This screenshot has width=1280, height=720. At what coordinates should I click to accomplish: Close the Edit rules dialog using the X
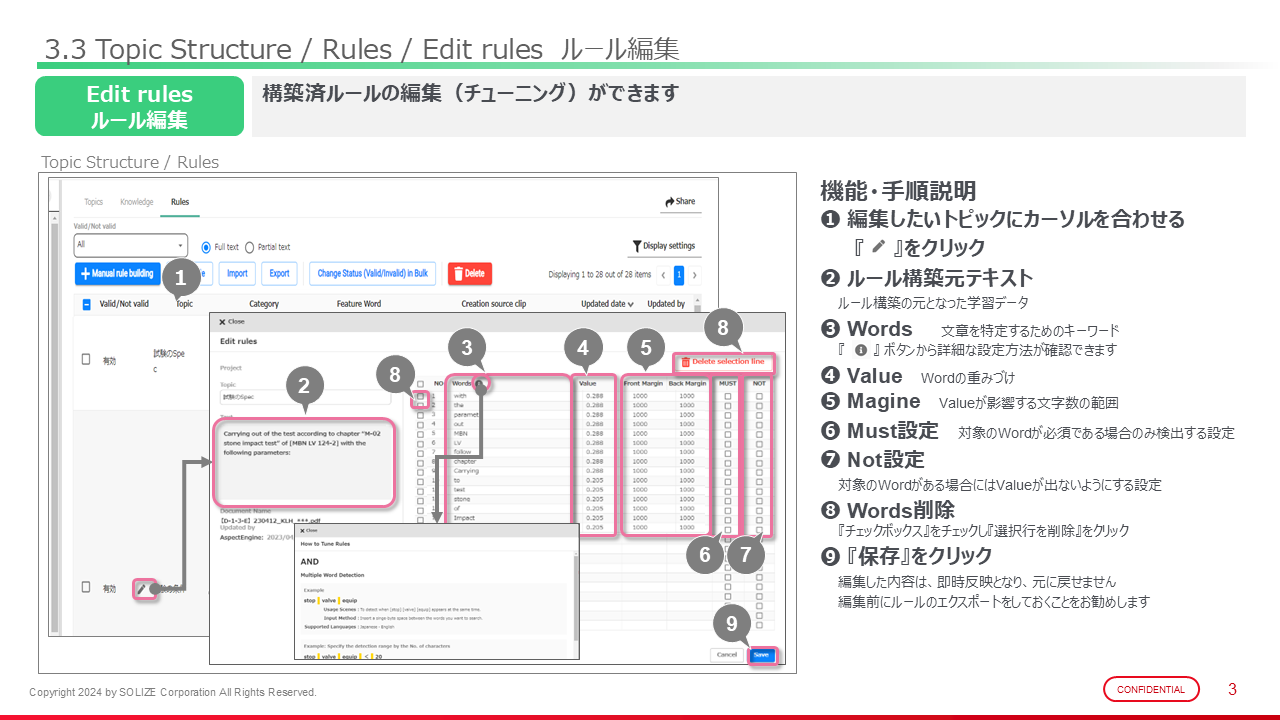pyautogui.click(x=222, y=322)
